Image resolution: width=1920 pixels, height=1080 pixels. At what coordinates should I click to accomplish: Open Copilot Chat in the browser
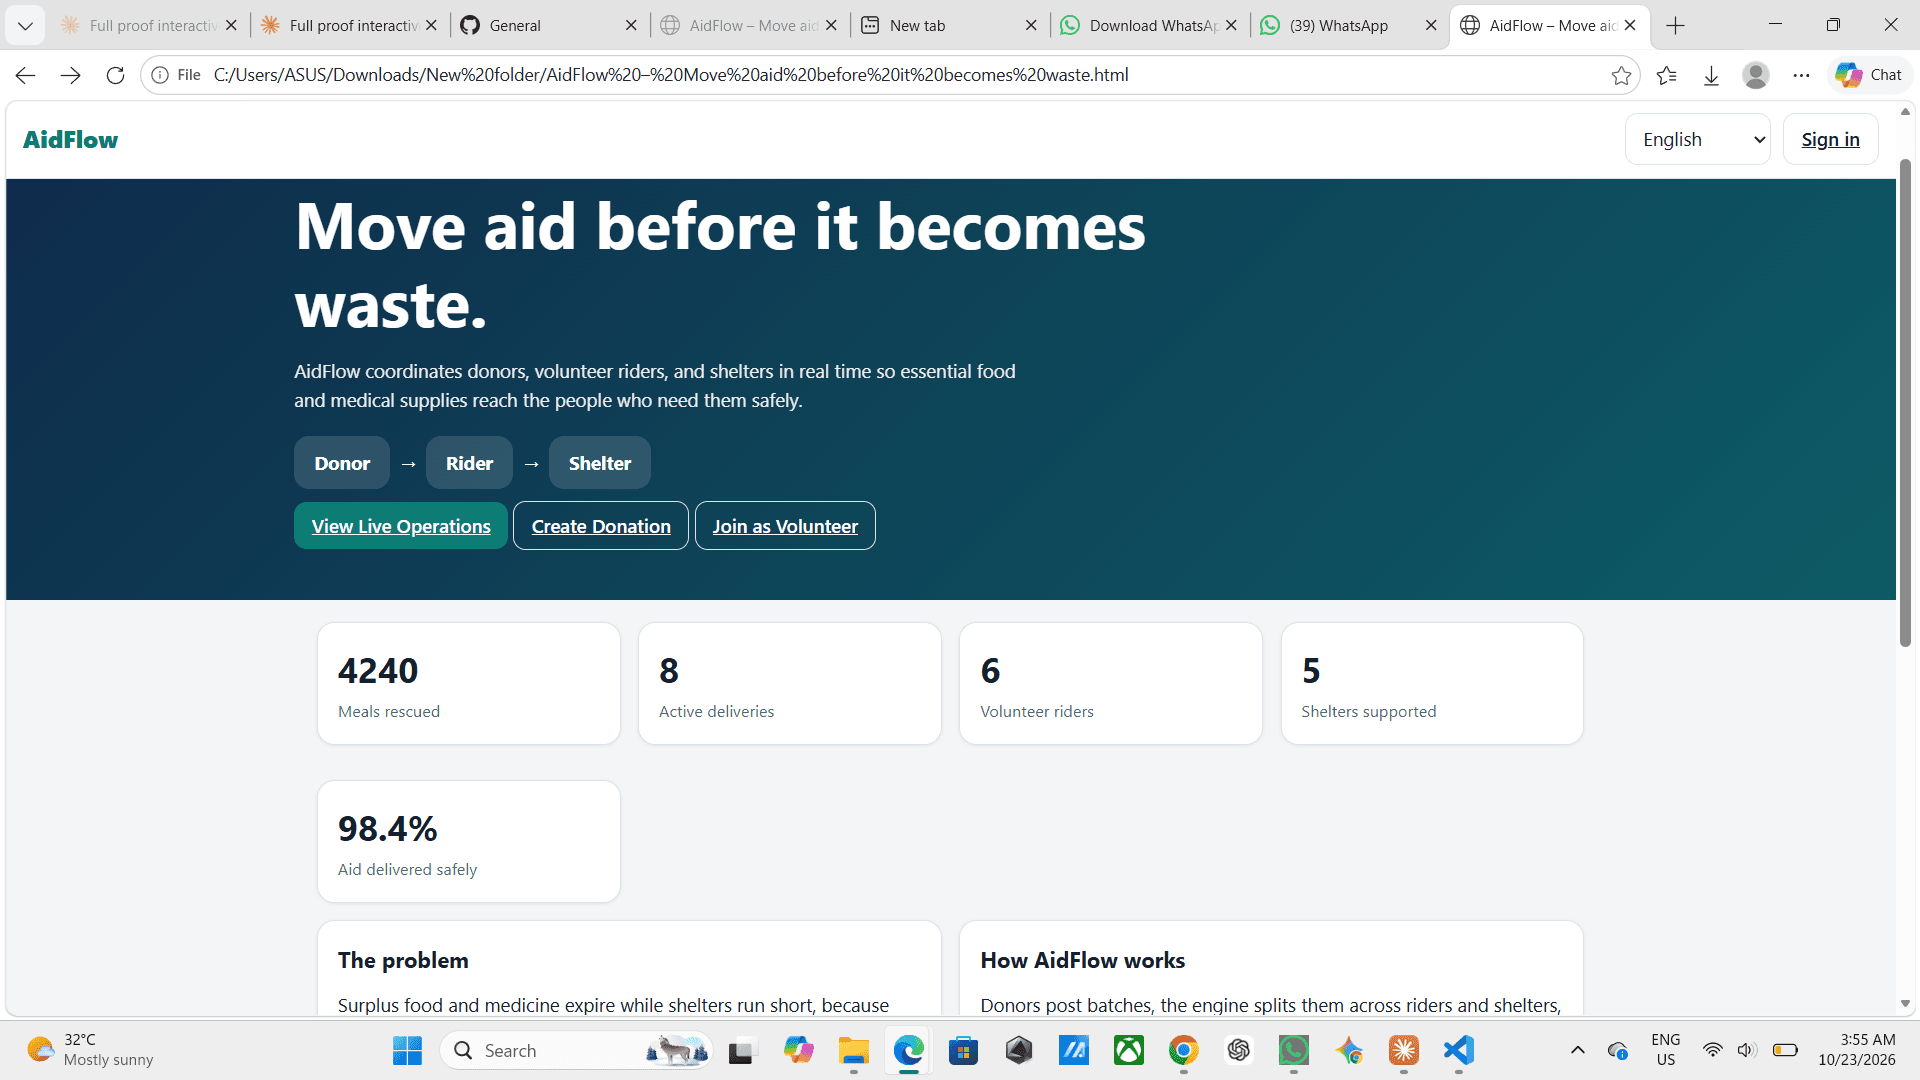[1869, 75]
